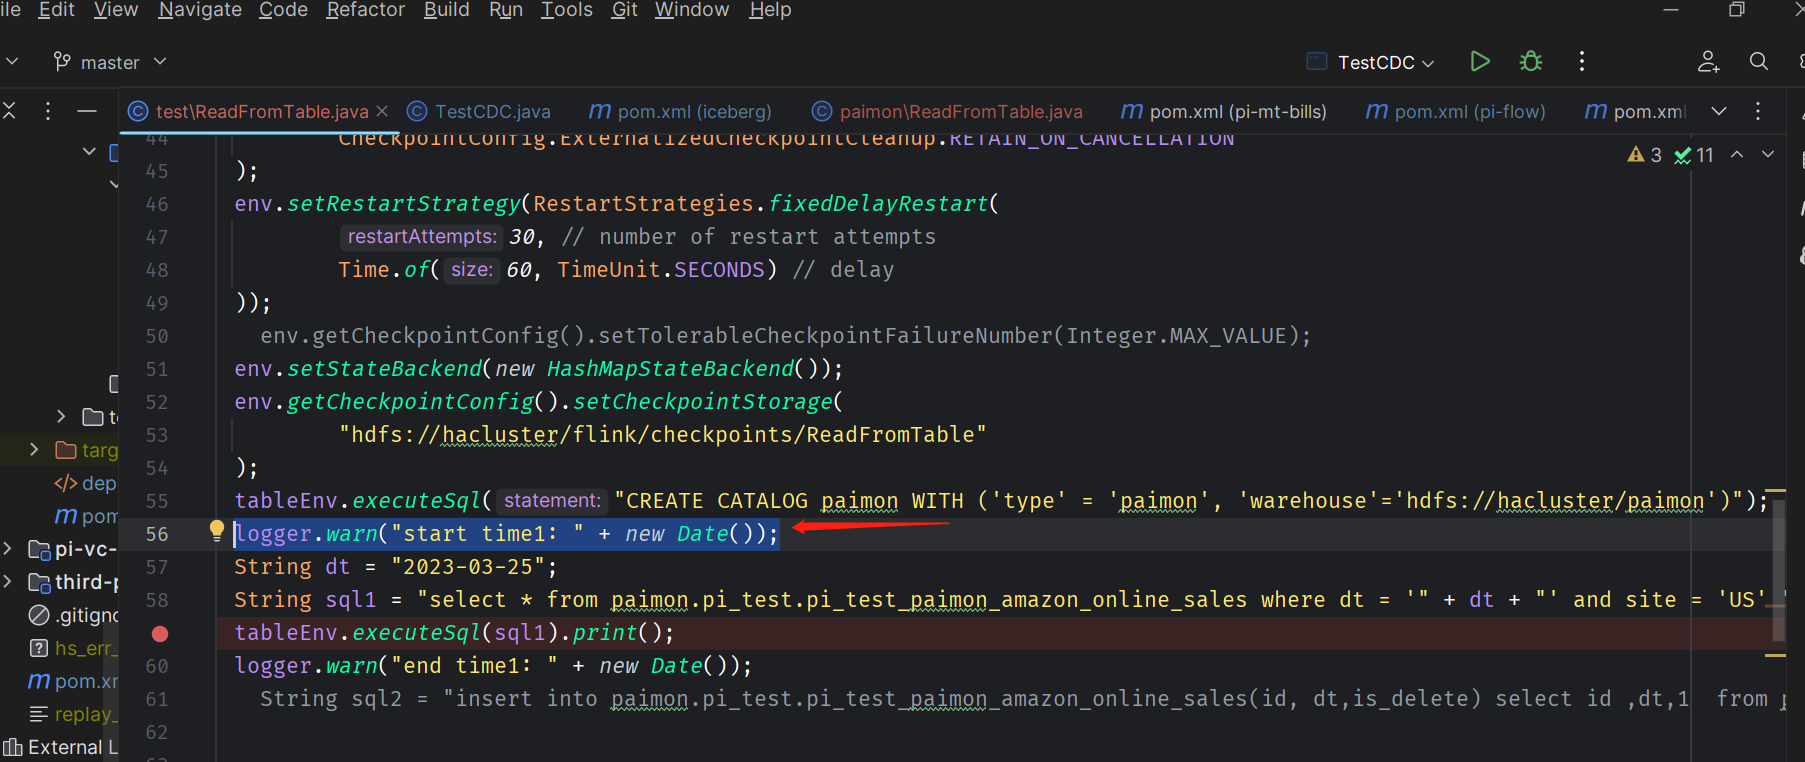Open the Tools menu

(567, 10)
